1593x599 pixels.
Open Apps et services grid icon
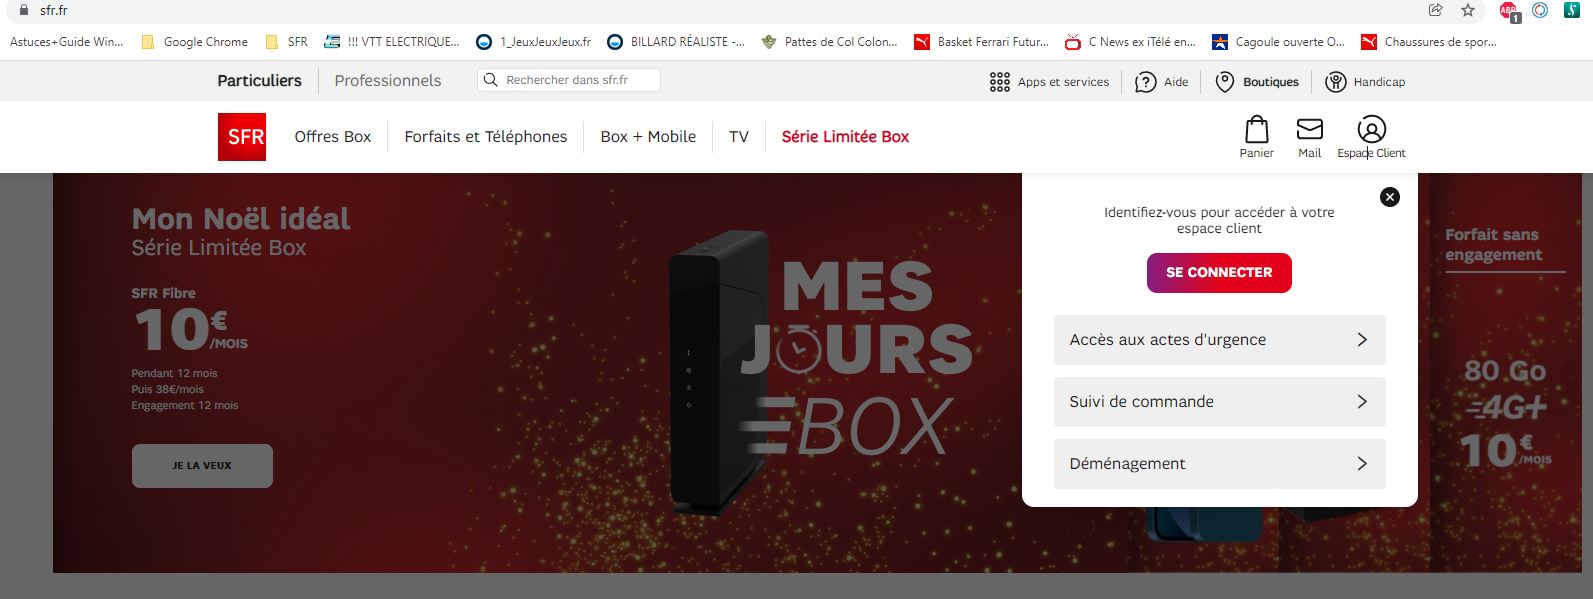1000,82
